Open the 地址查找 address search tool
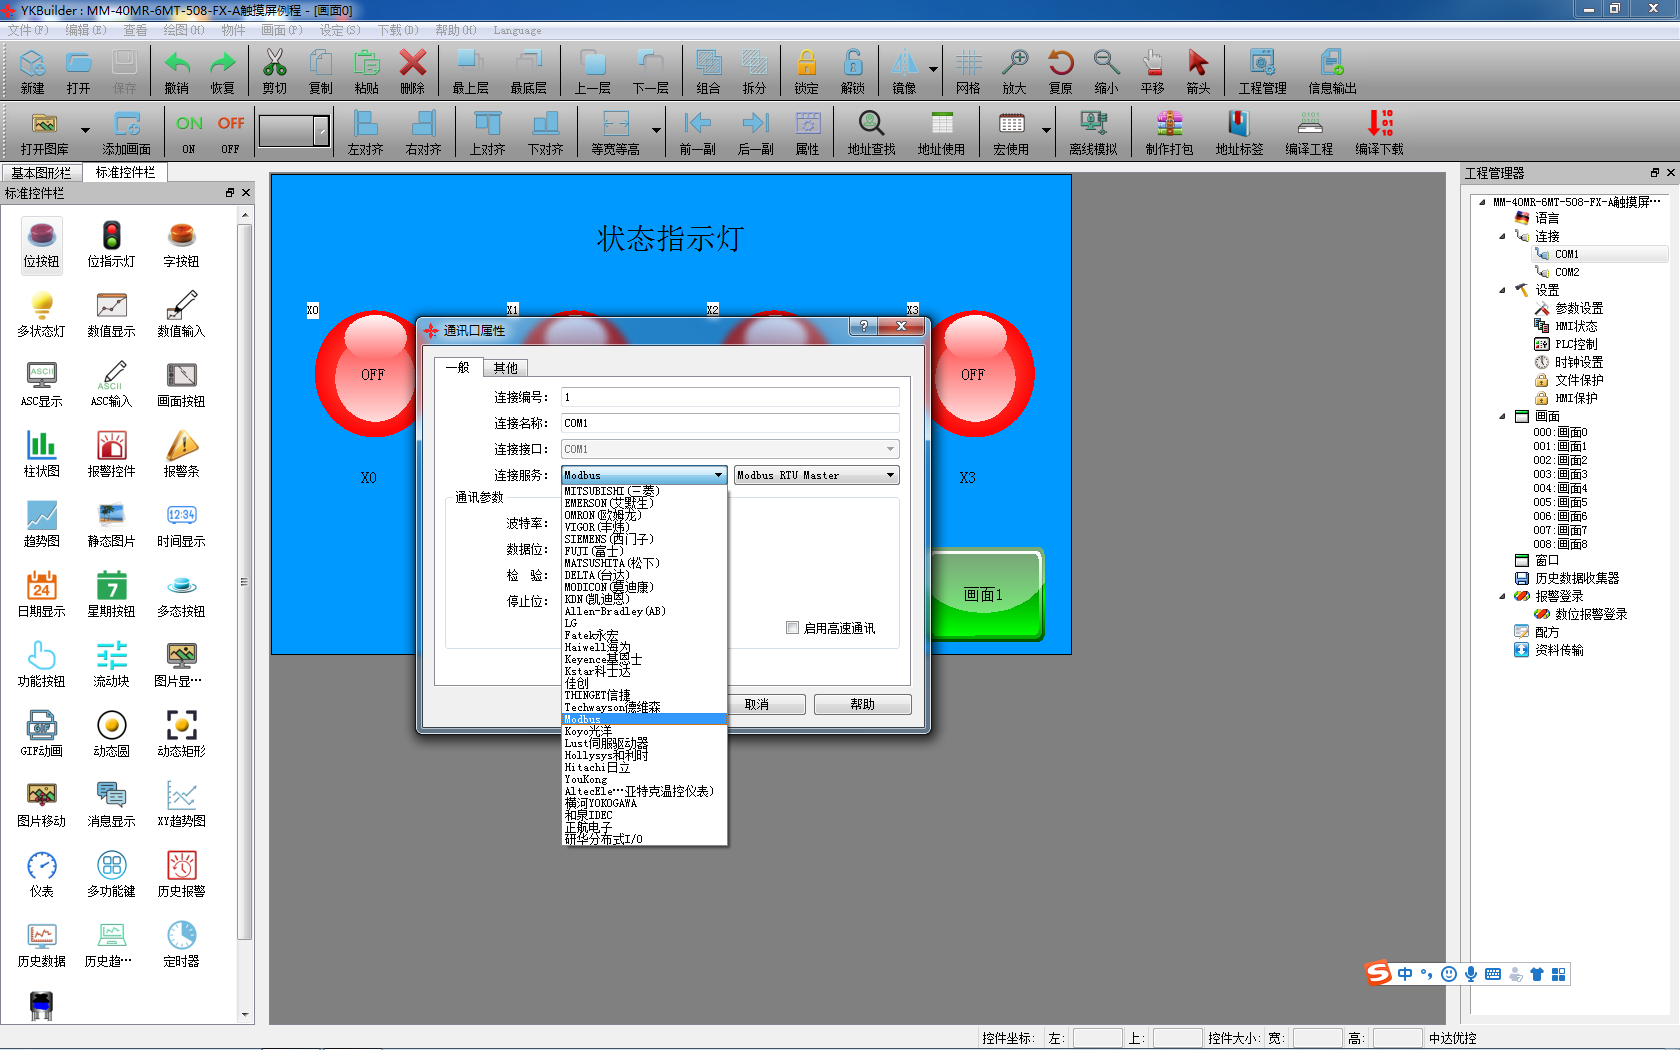Viewport: 1680px width, 1050px height. [871, 131]
